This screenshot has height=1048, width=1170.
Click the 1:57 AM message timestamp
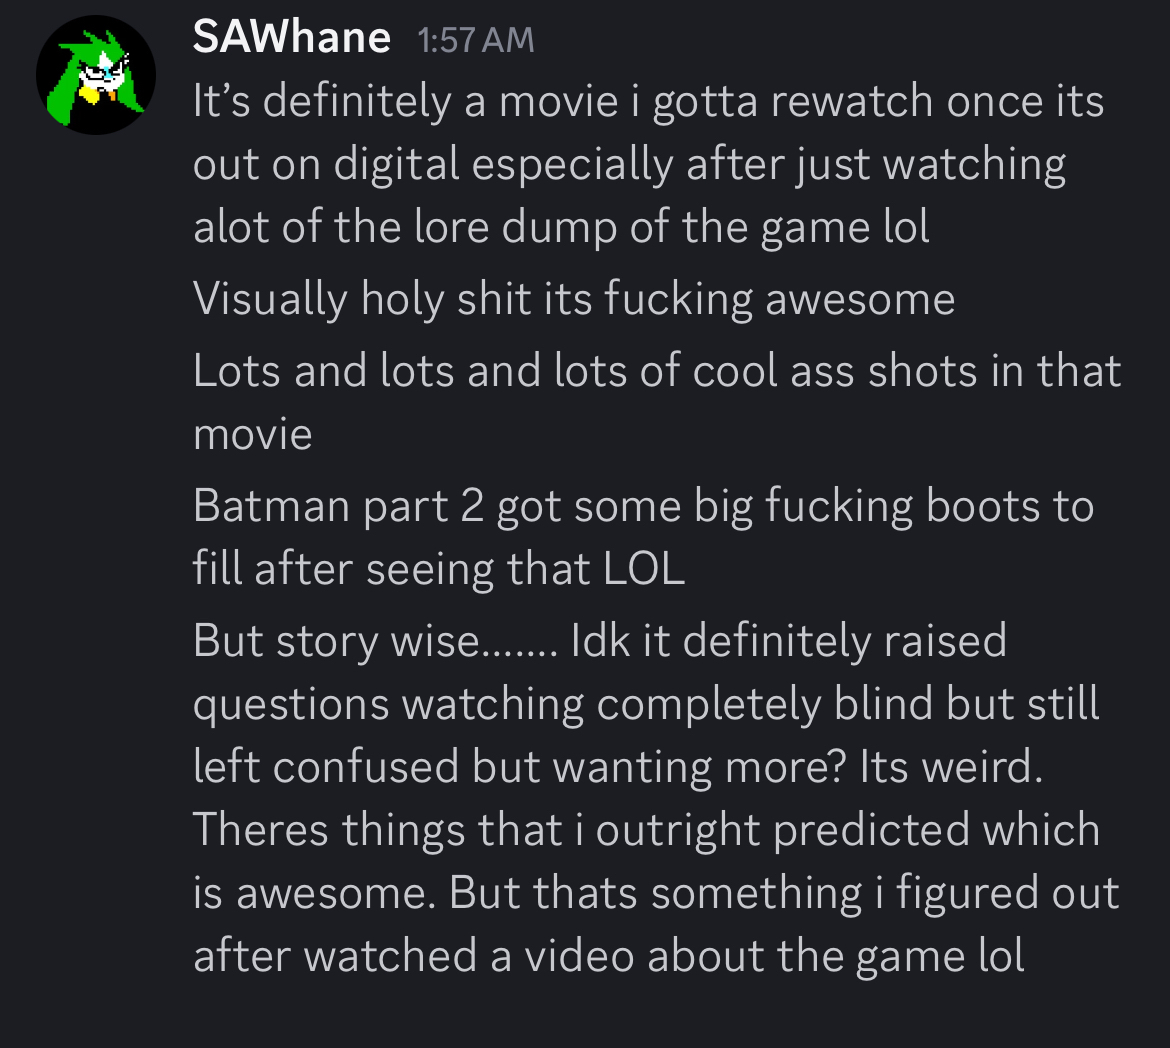point(476,40)
